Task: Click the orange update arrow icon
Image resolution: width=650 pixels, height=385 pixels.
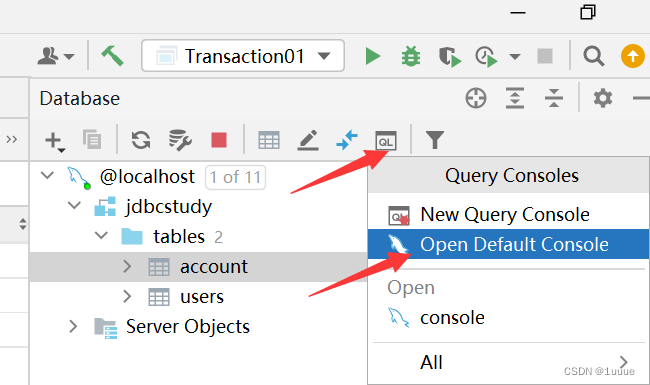Action: click(633, 56)
